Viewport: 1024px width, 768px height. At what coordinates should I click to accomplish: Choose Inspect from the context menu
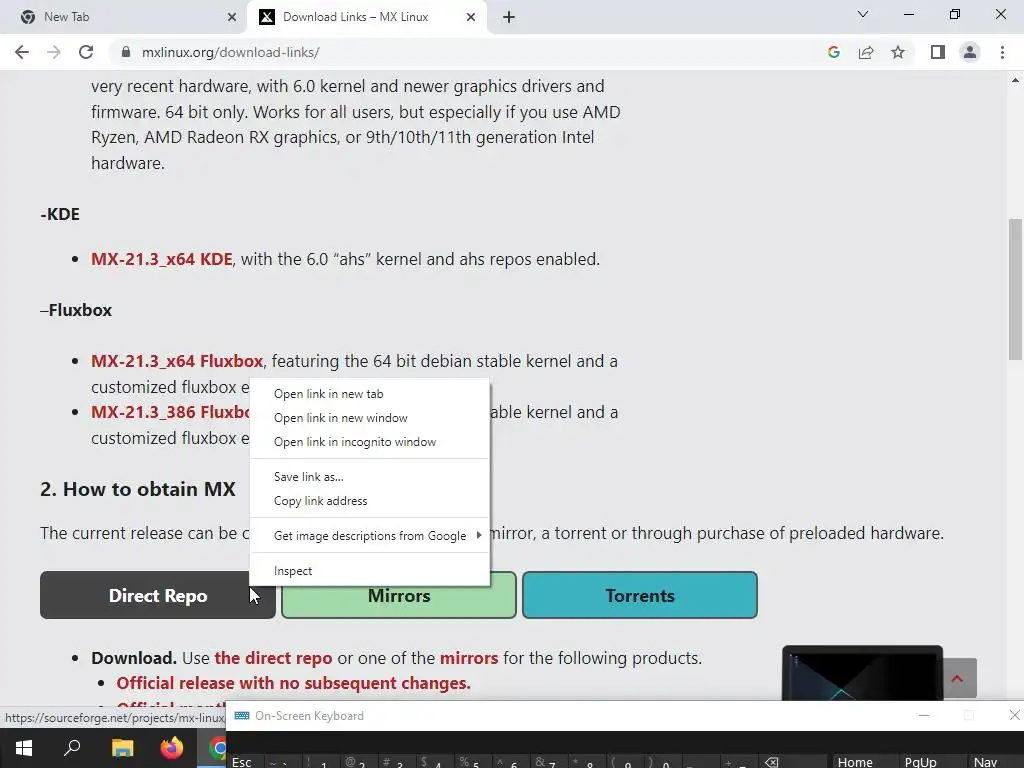tap(370, 571)
